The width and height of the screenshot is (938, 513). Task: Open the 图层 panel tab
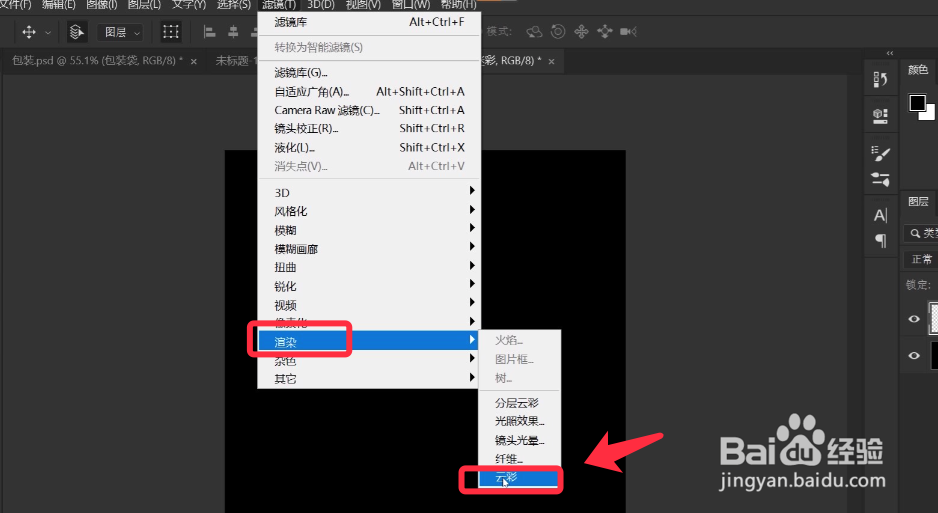[918, 201]
